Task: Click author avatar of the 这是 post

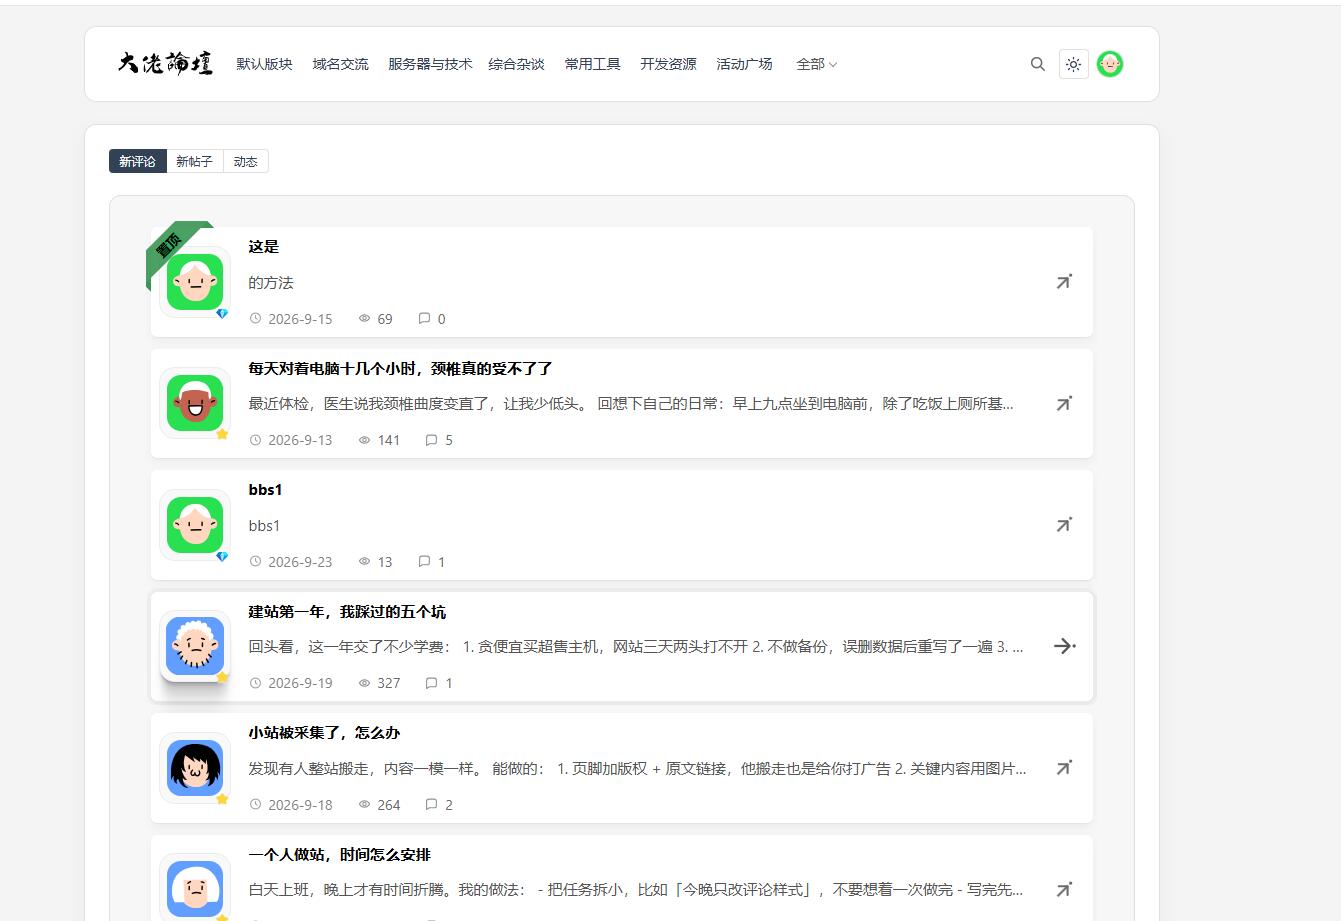Action: [195, 282]
